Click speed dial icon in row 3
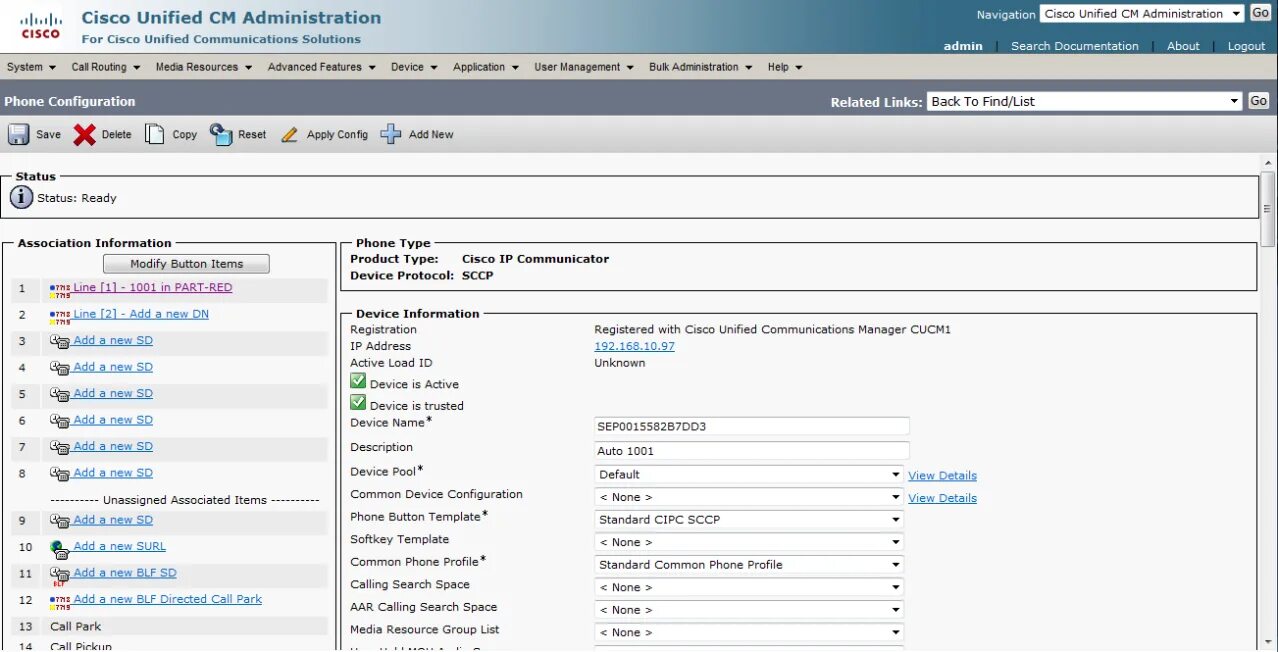1278x652 pixels. pos(60,342)
